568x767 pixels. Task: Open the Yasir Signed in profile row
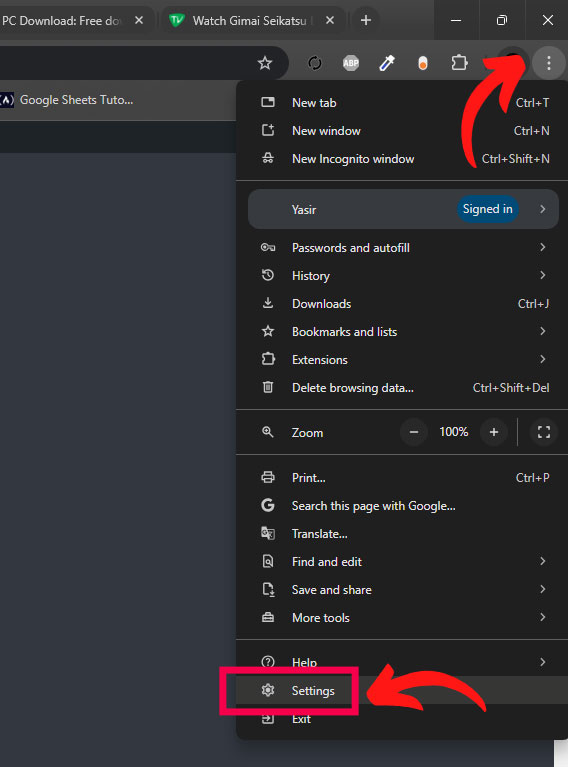coord(403,209)
